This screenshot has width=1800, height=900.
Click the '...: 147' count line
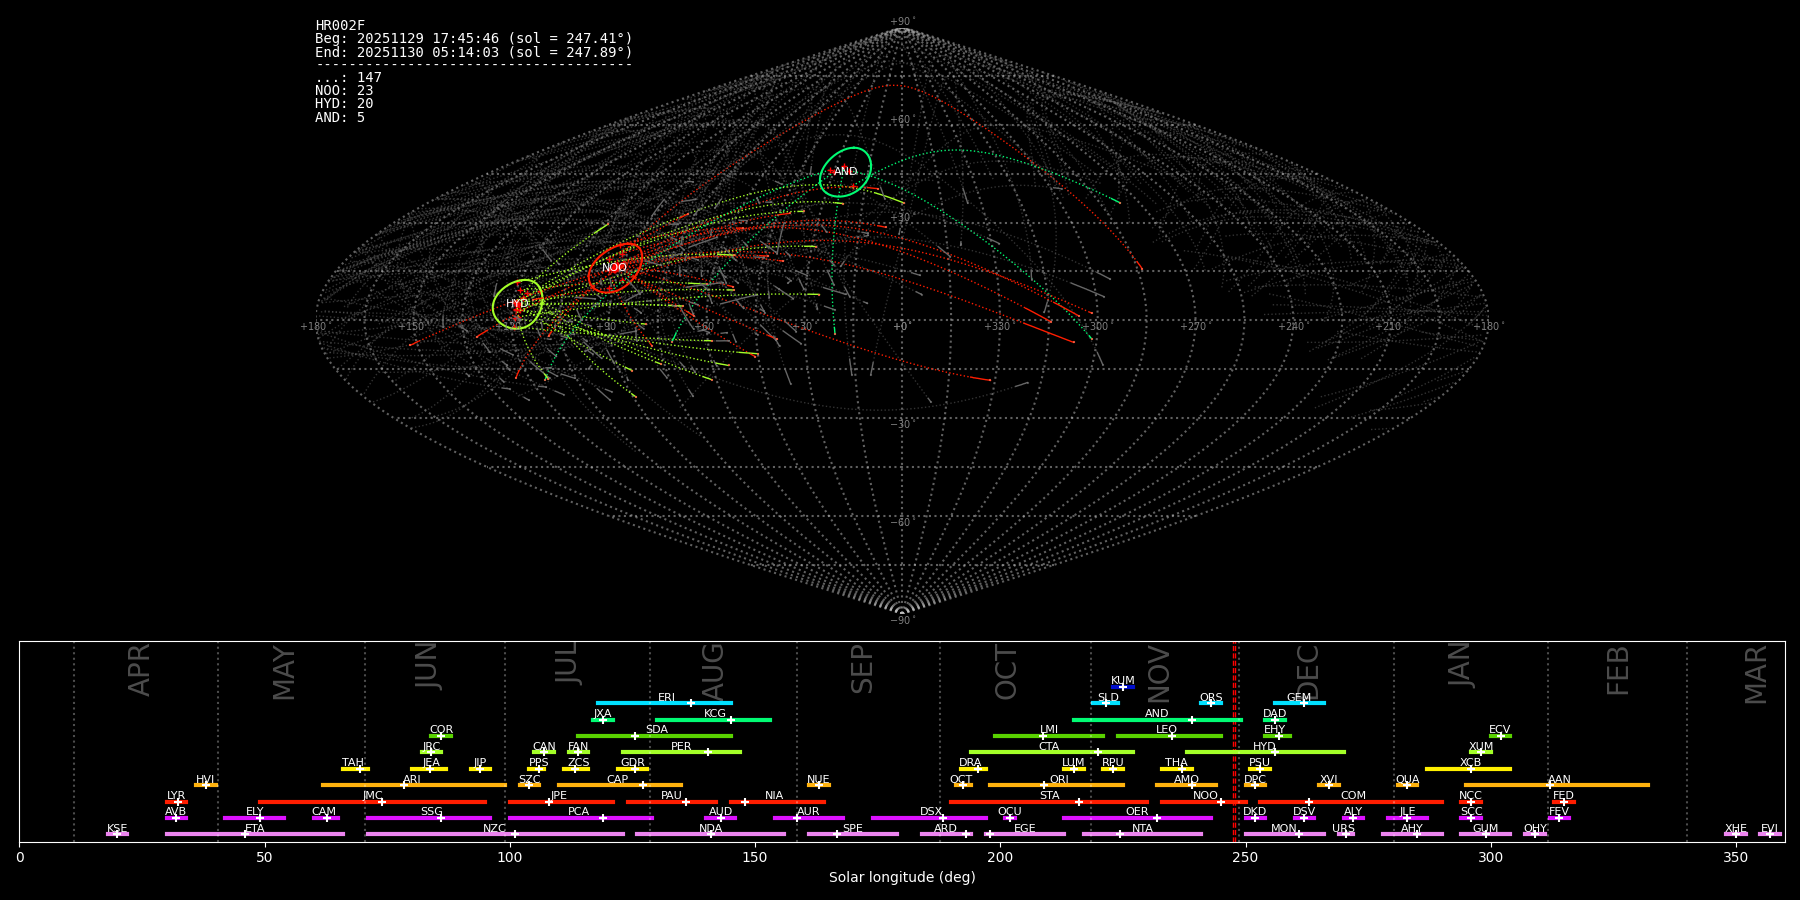[348, 78]
